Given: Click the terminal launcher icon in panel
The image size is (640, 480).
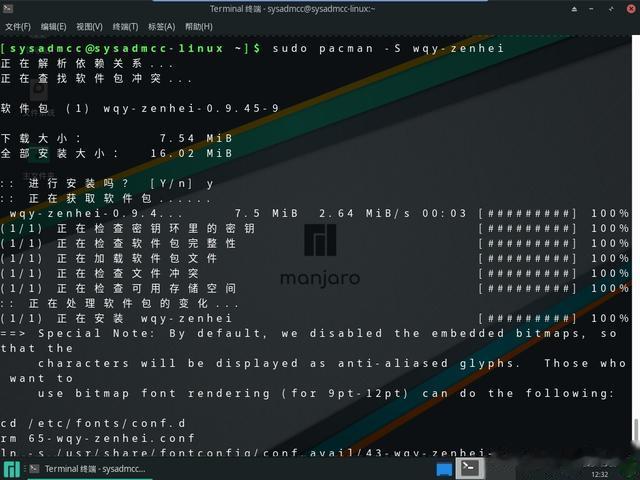Looking at the screenshot, I should [x=470, y=468].
